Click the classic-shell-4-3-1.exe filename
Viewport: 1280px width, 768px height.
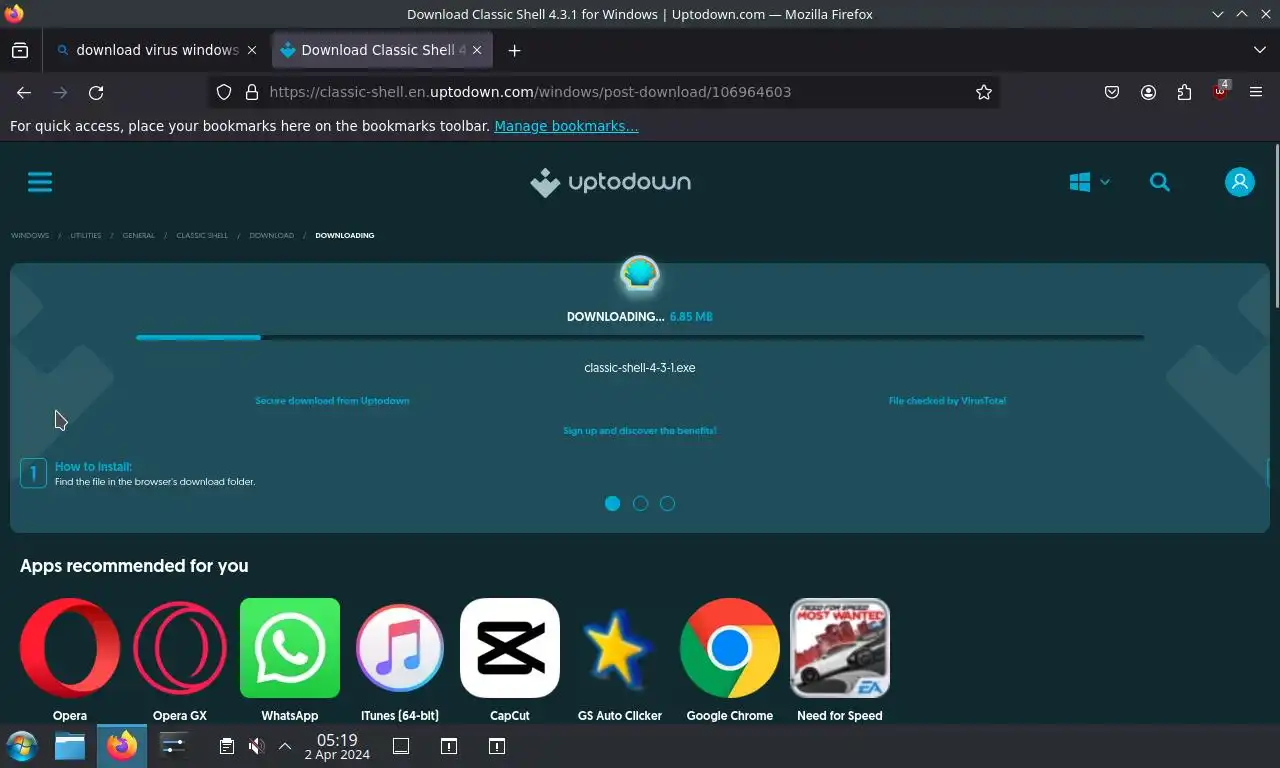pyautogui.click(x=640, y=368)
